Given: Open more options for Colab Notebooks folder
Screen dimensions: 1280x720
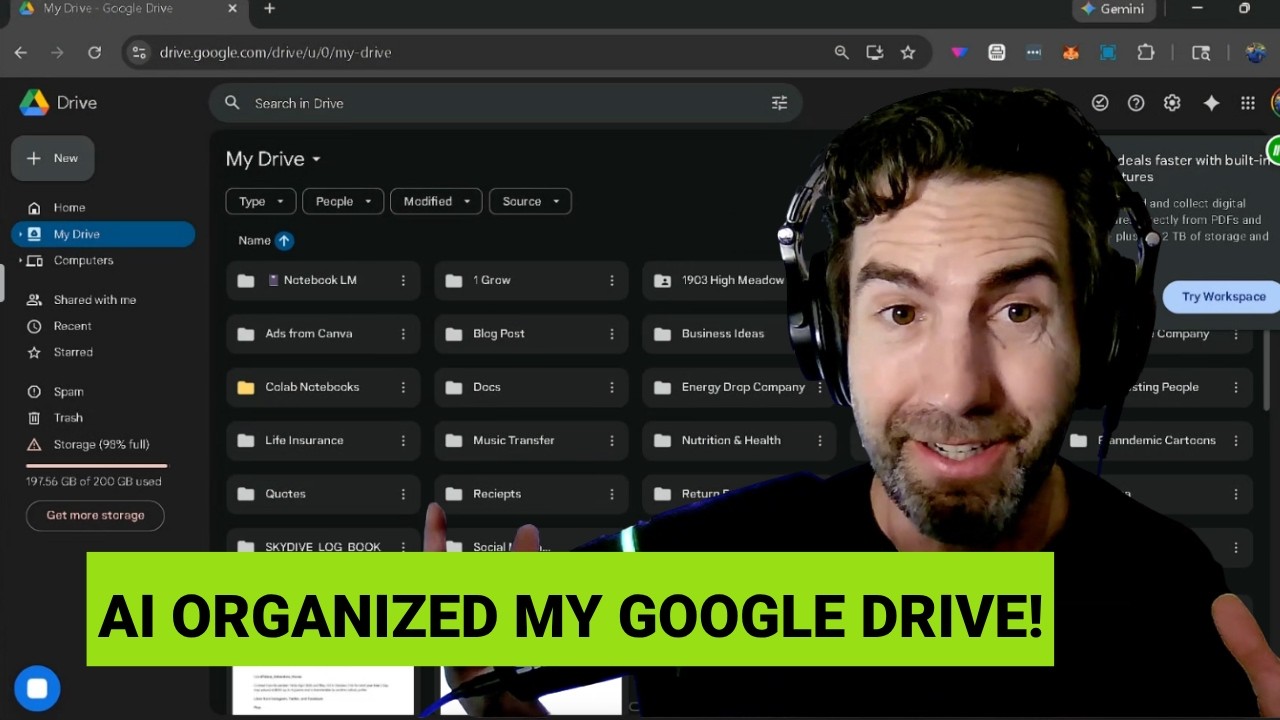Looking at the screenshot, I should coord(403,387).
